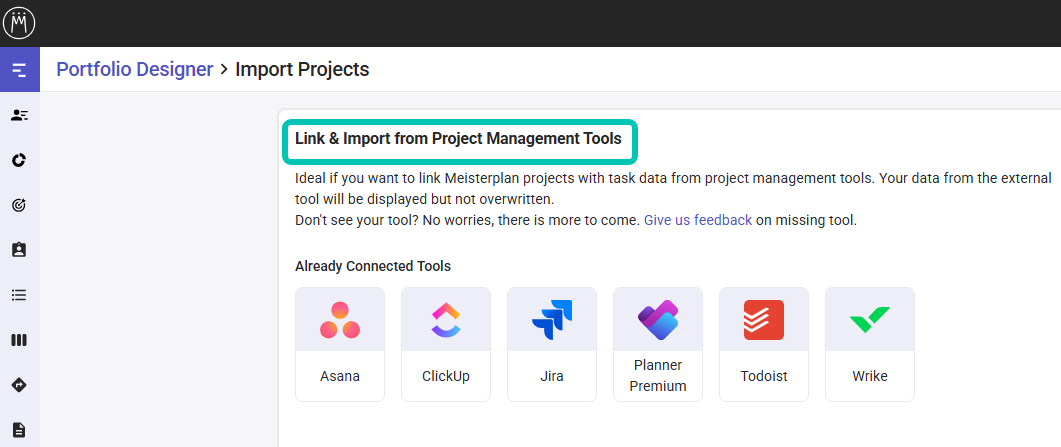Go back to Portfolio Designer breadcrumb
This screenshot has height=447, width=1061.
coord(135,69)
